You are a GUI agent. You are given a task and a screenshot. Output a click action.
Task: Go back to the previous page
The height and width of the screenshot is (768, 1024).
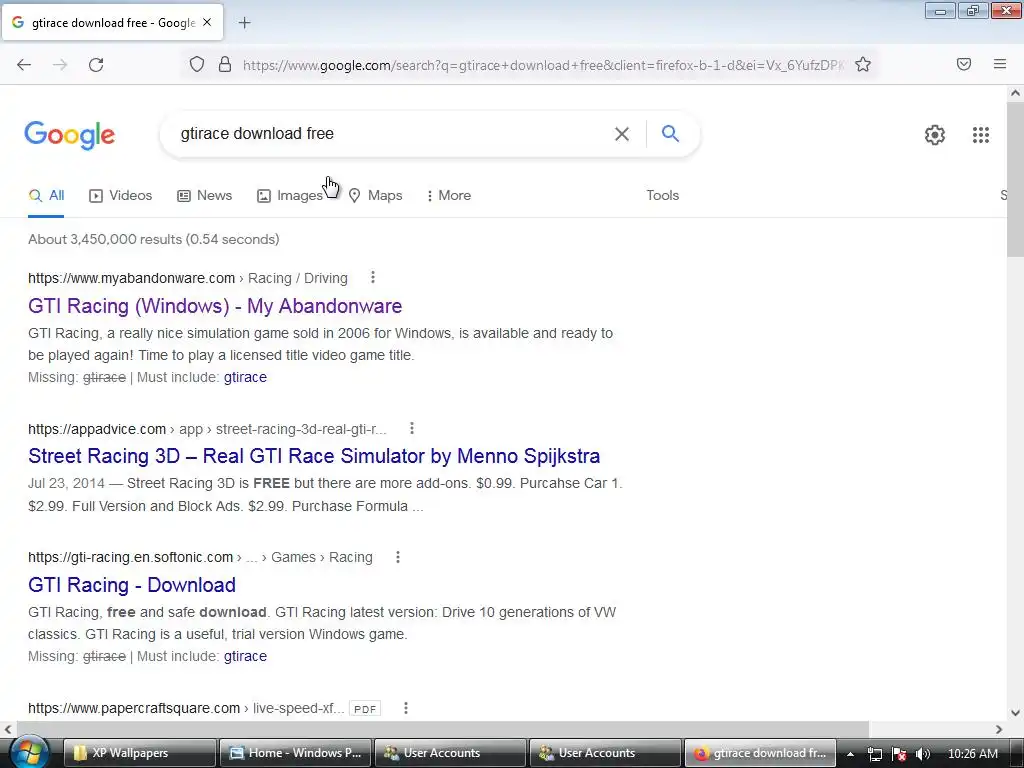click(x=24, y=65)
